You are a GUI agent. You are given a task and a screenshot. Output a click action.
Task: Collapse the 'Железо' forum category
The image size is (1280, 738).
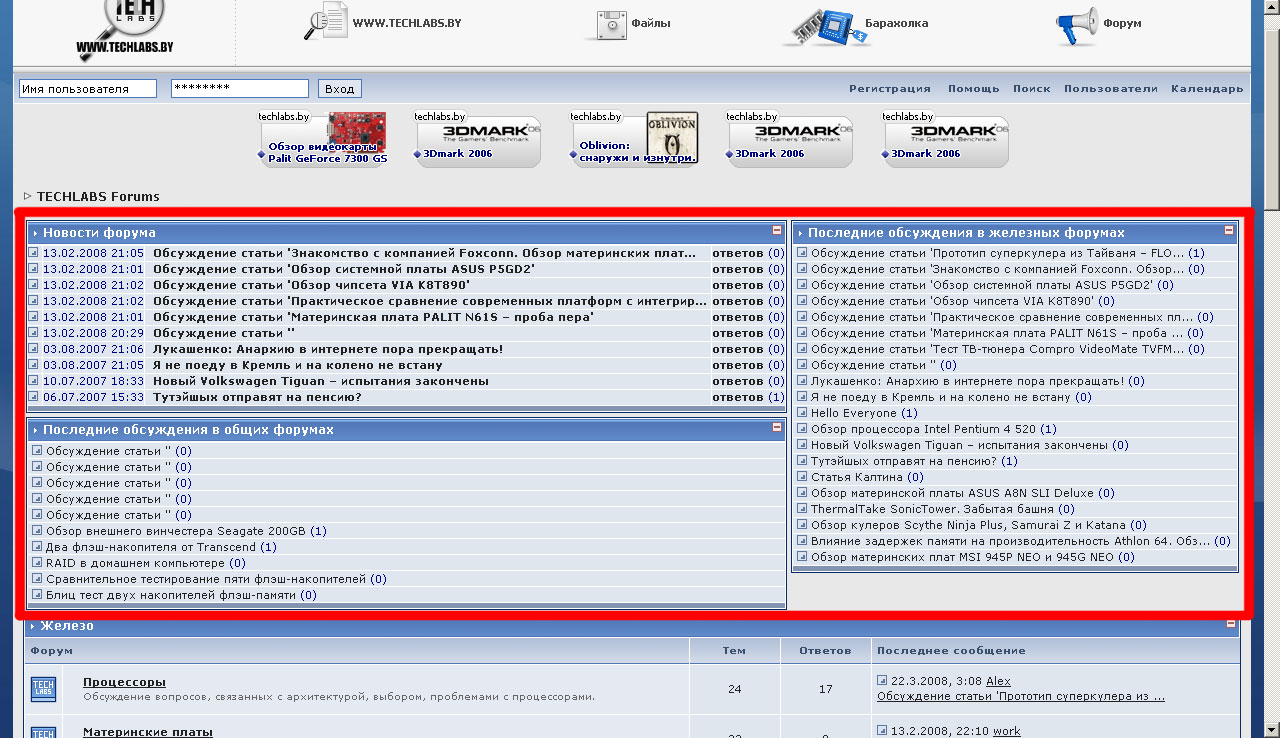pos(1231,624)
